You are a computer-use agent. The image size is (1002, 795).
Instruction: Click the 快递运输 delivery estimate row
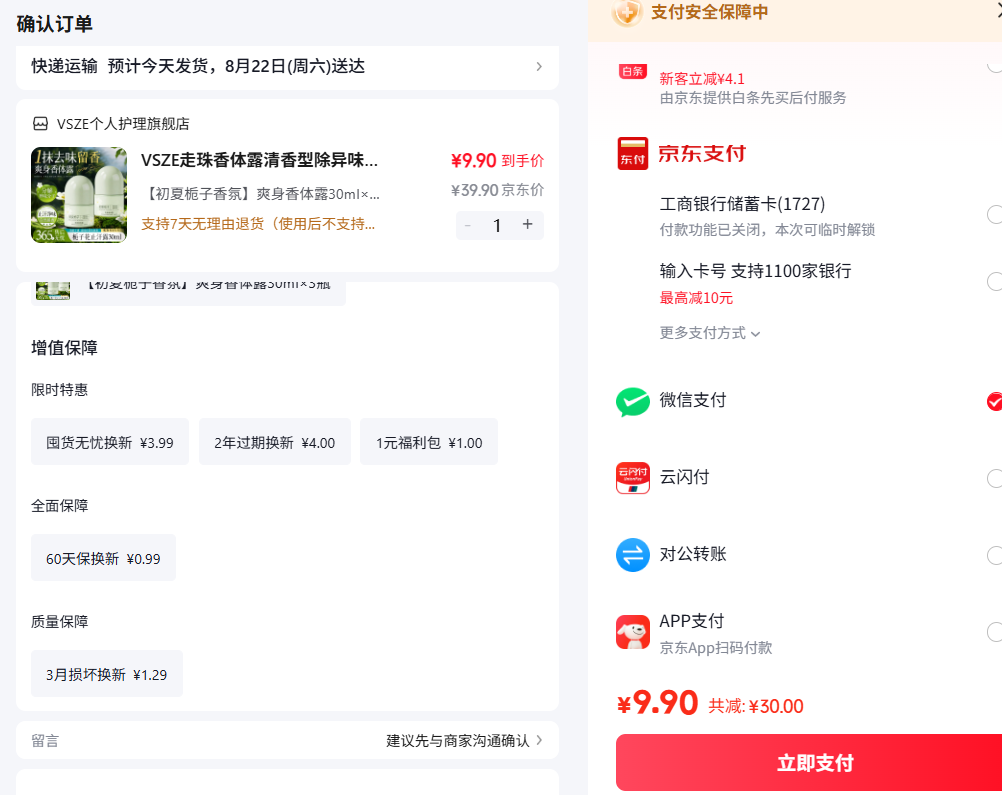click(288, 66)
